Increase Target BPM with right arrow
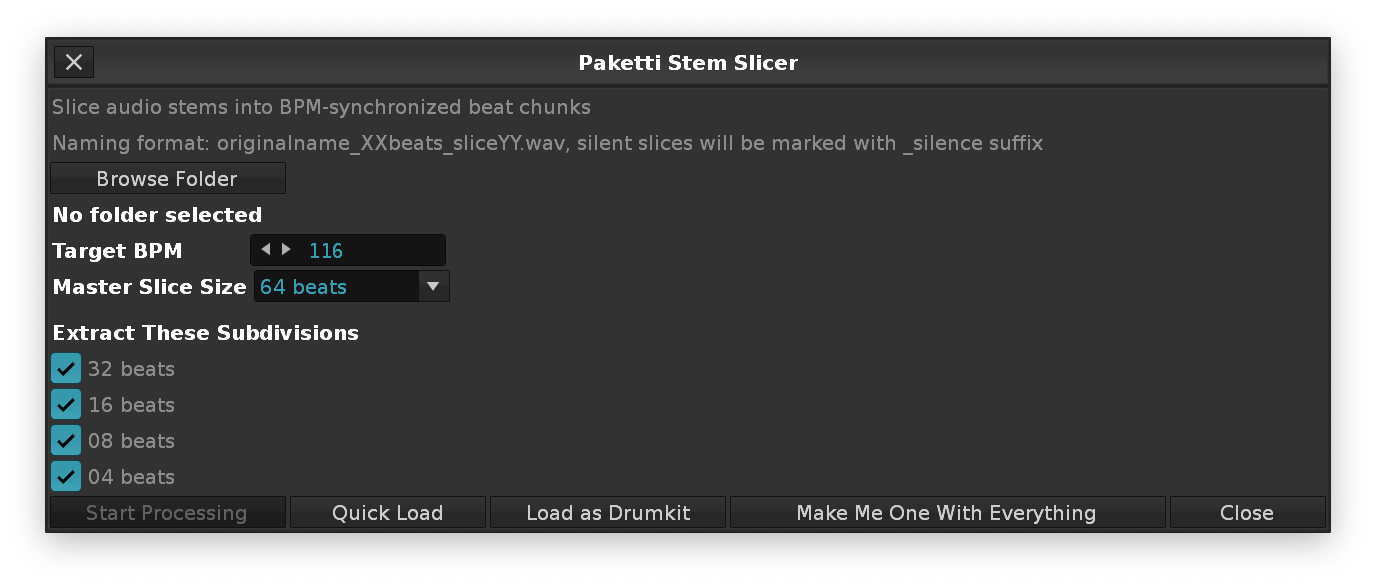 287,249
